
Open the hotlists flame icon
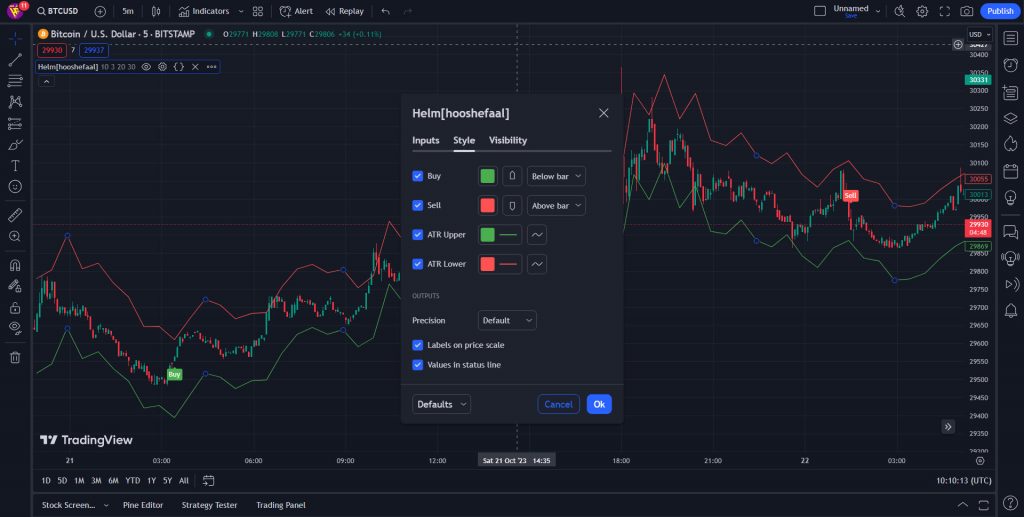(x=1010, y=144)
